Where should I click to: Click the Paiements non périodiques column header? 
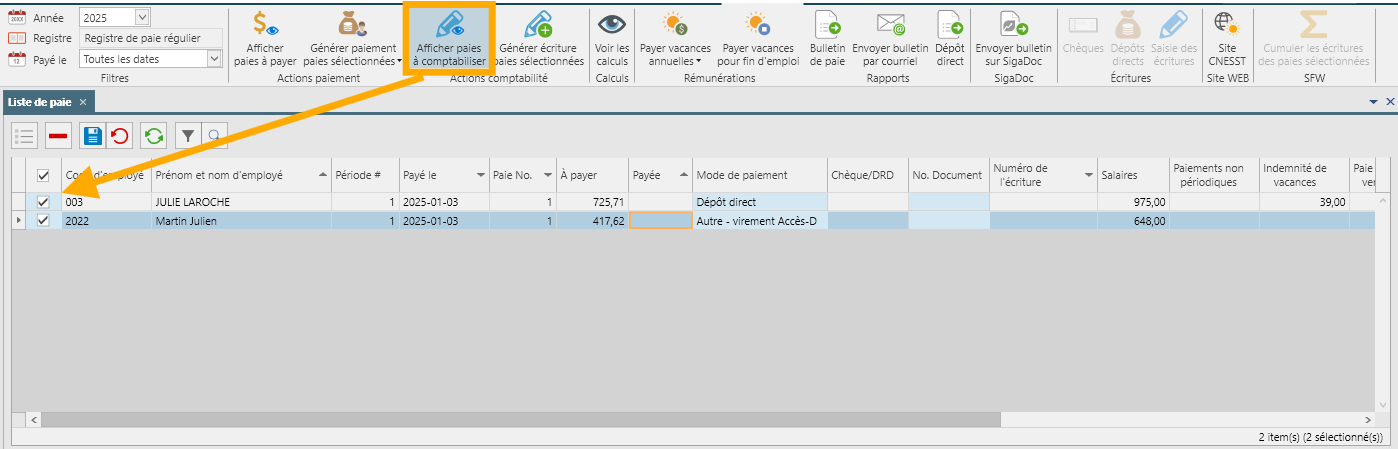tap(1214, 175)
